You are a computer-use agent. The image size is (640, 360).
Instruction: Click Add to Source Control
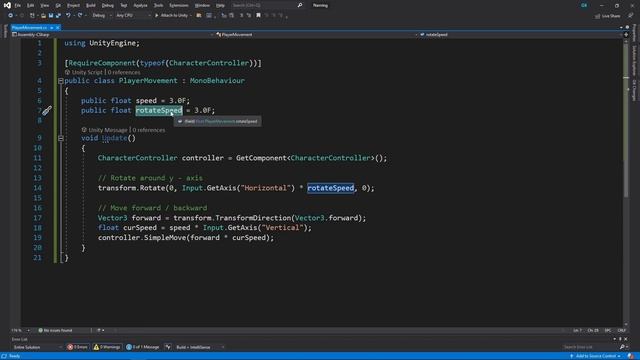tap(596, 356)
